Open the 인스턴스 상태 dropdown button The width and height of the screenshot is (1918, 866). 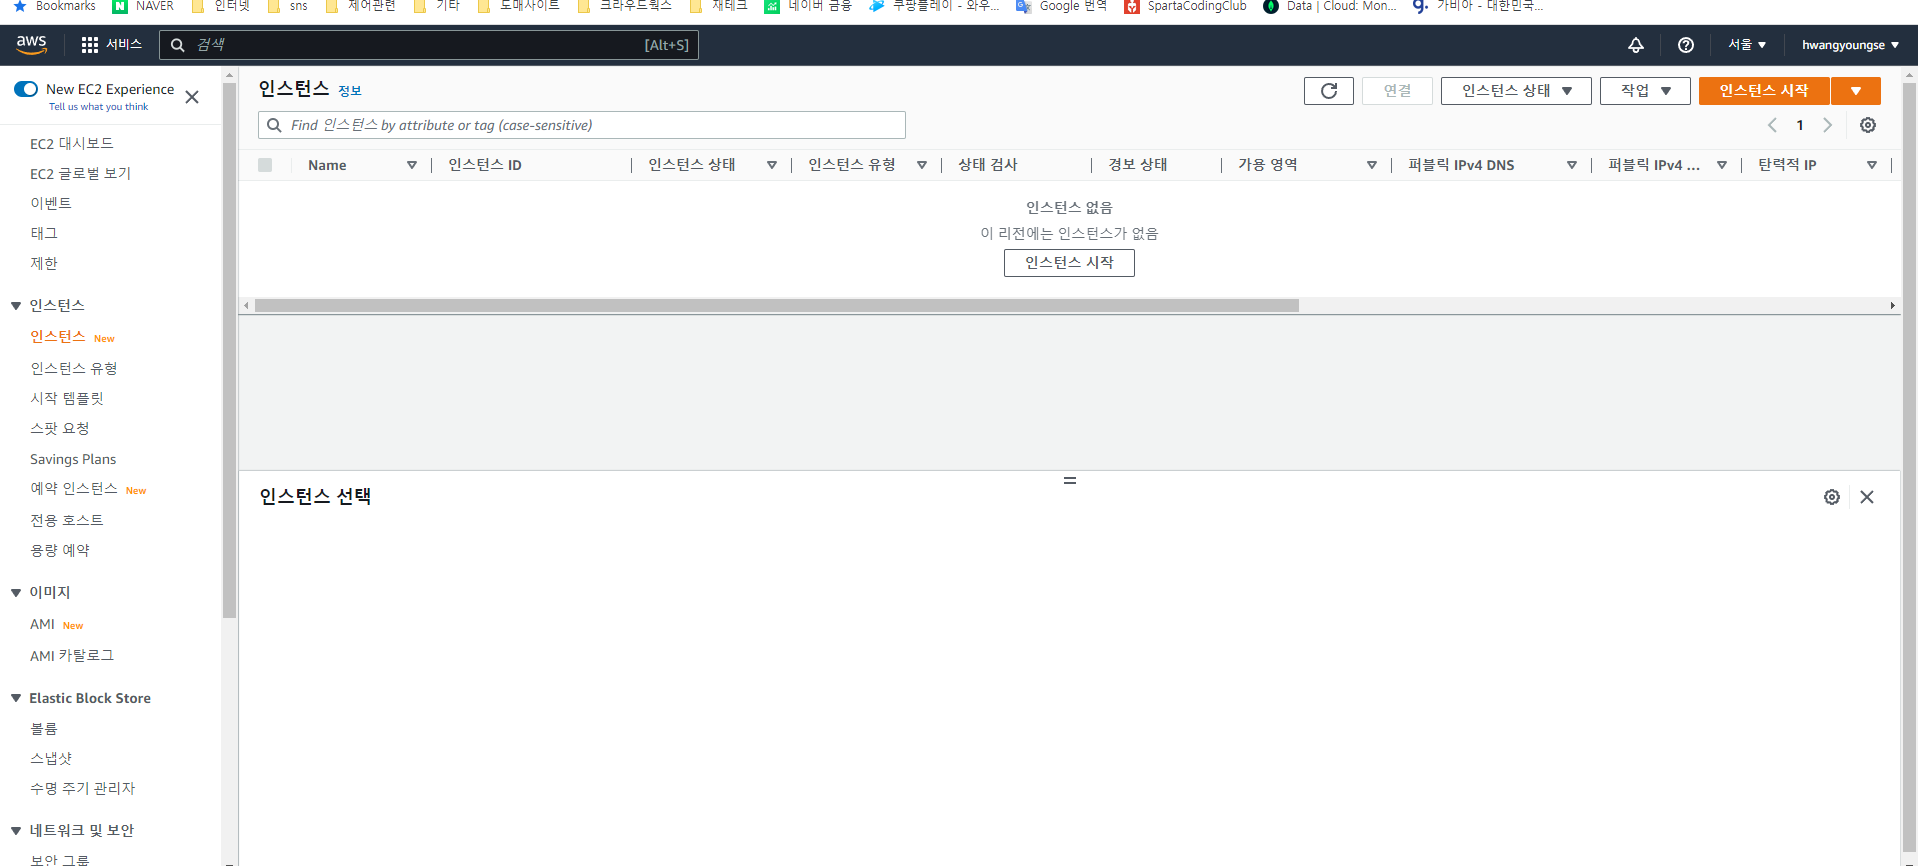[1516, 91]
